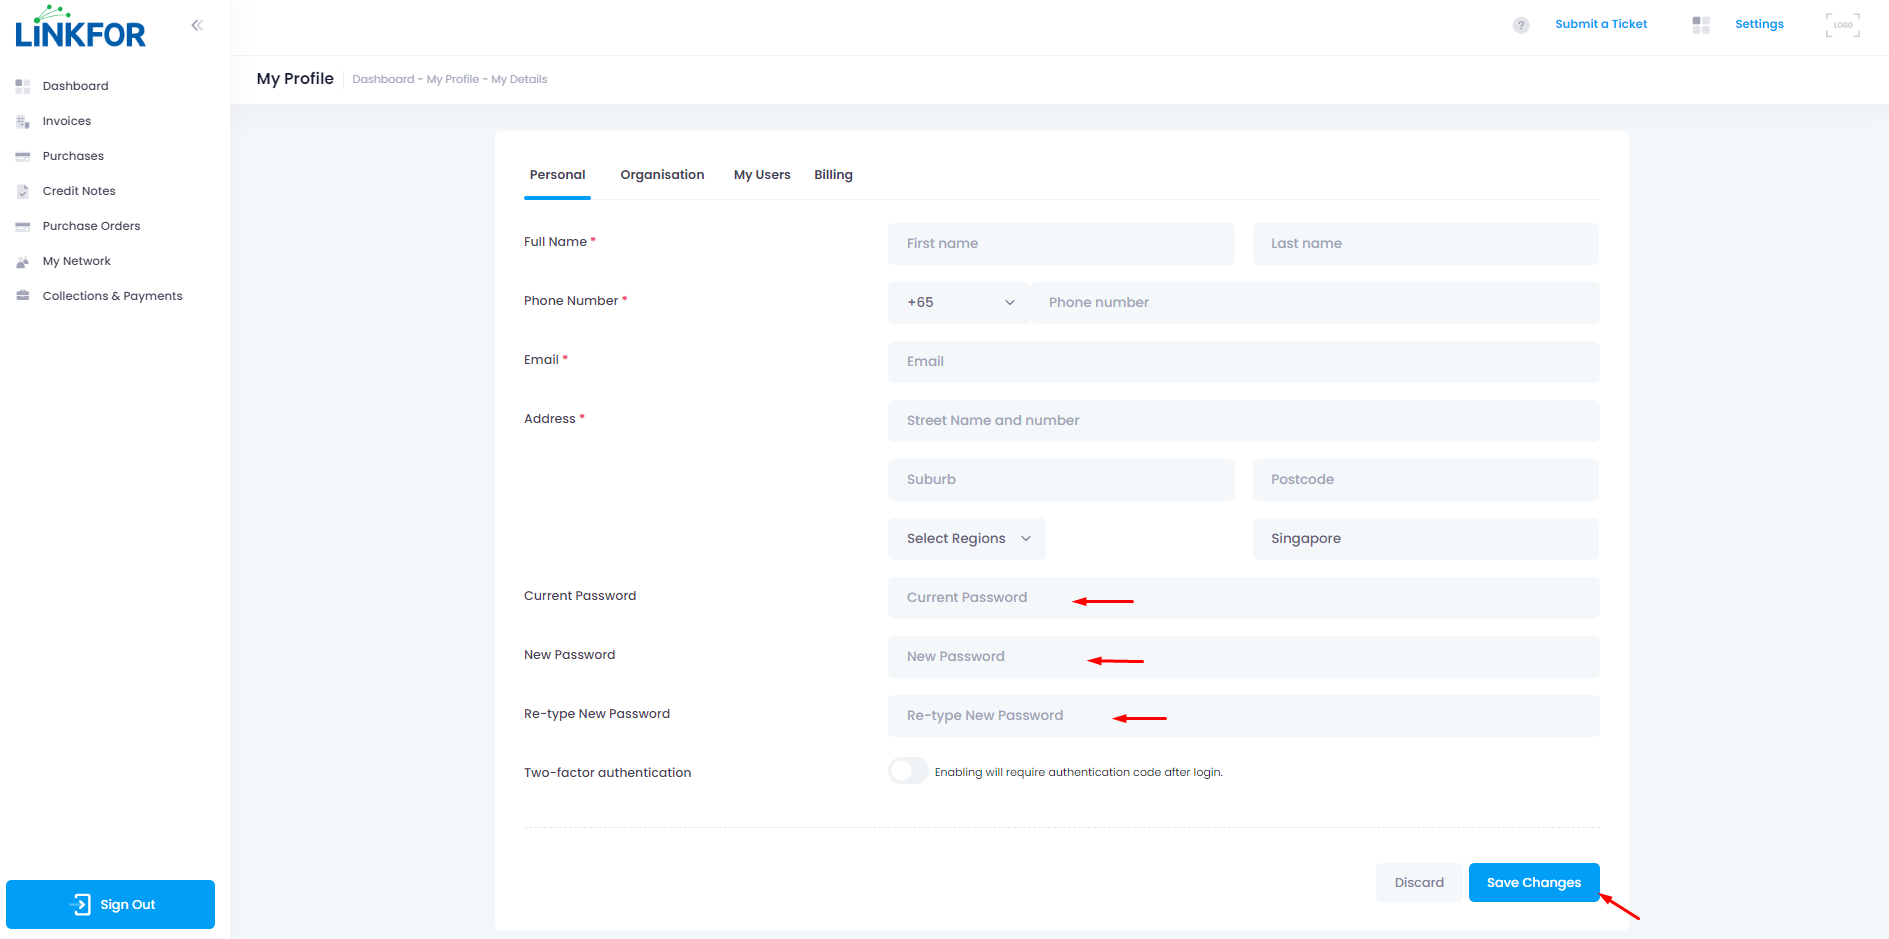Screen dimensions: 1889x939
Task: Open the +65 country code dropdown
Action: (x=959, y=303)
